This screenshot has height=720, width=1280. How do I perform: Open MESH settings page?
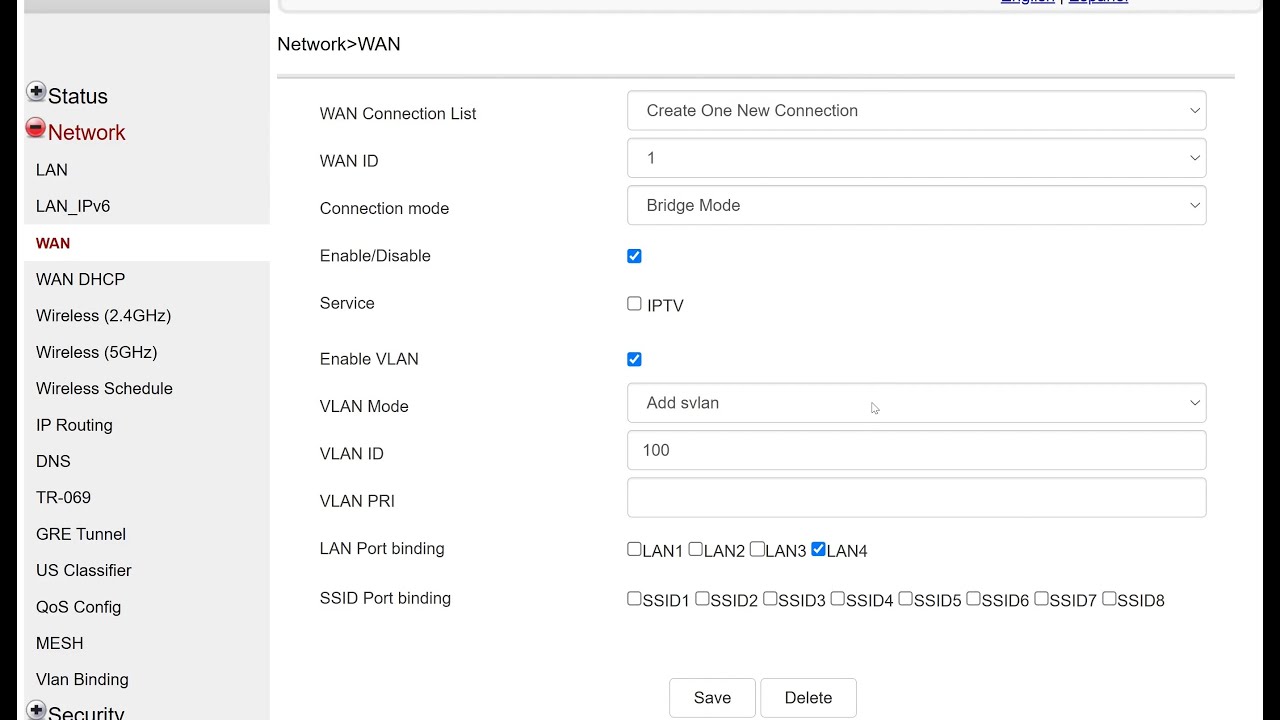(60, 643)
